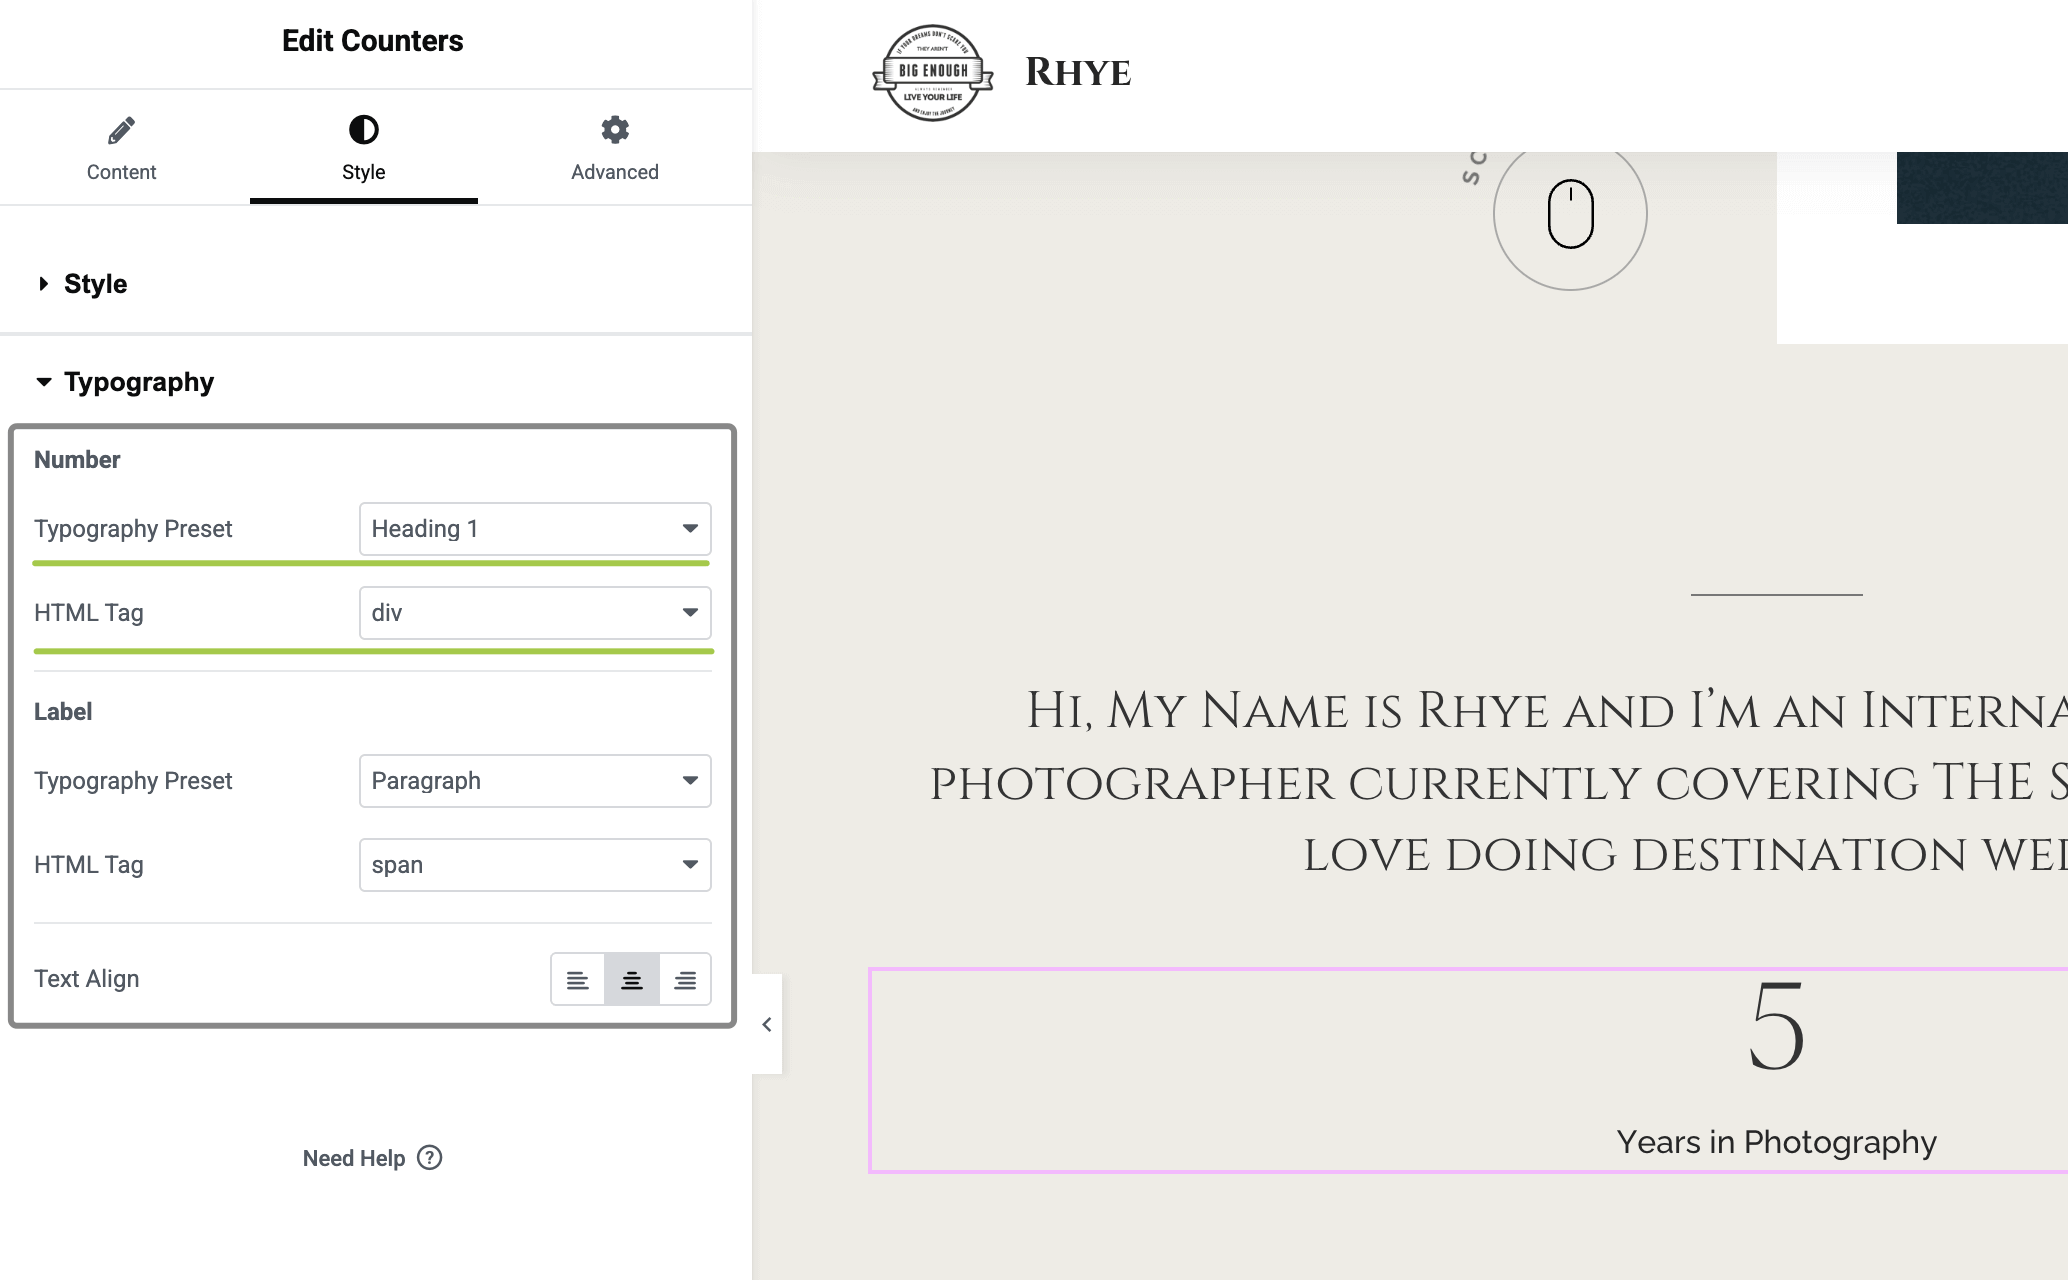Open Number HTML Tag dropdown showing div
This screenshot has height=1280, width=2068.
coord(534,613)
